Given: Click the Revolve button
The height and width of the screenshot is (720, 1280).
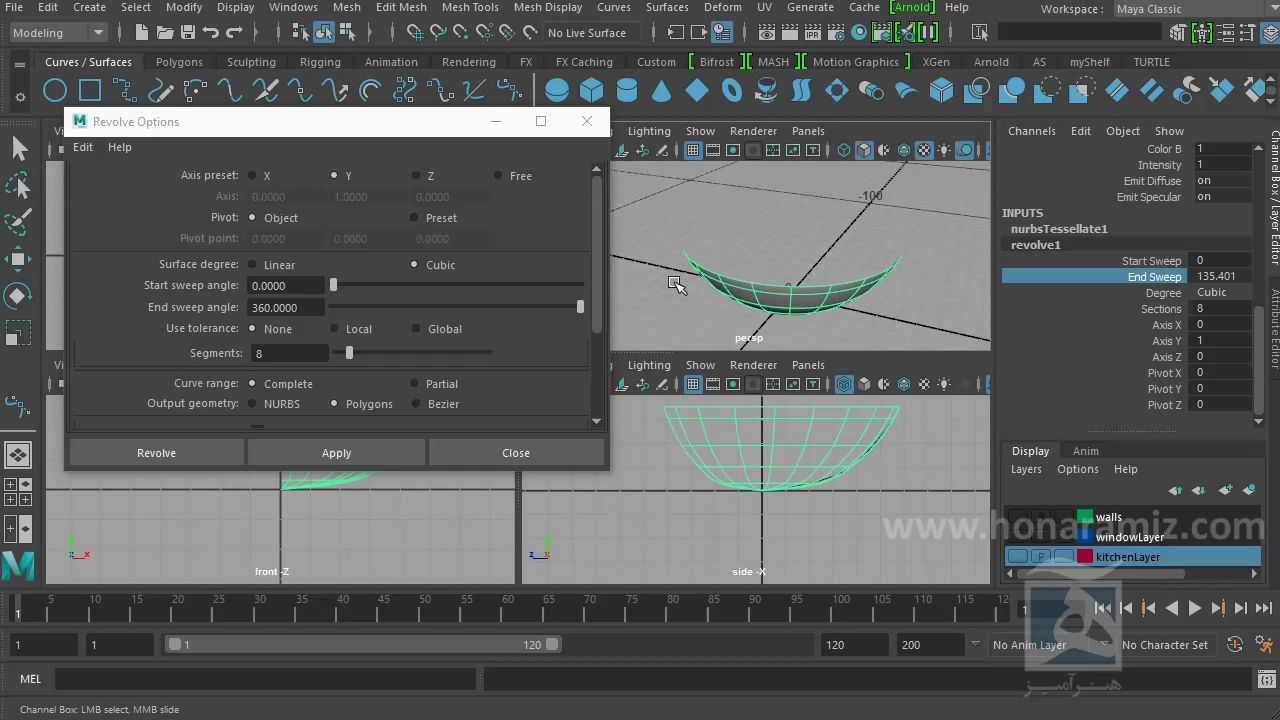Looking at the screenshot, I should click(156, 453).
